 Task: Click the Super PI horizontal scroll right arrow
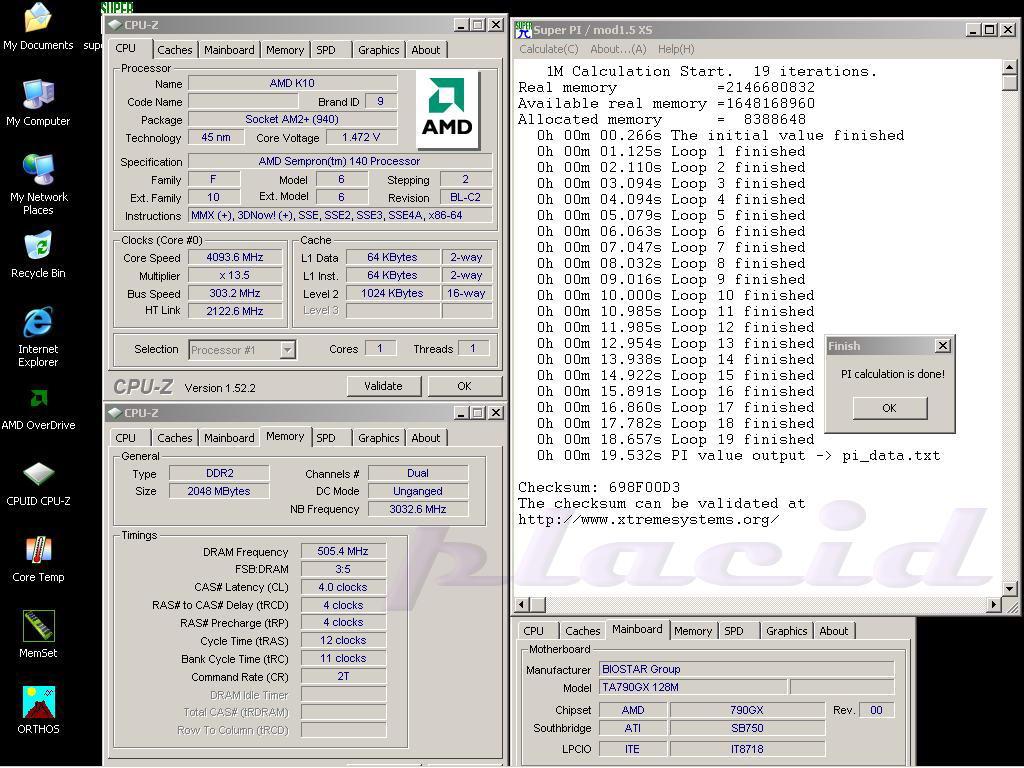(994, 605)
